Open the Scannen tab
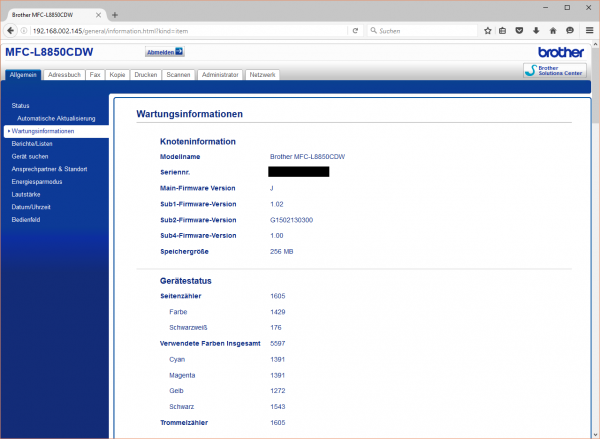Screen dimensions: 600x439 [179, 75]
